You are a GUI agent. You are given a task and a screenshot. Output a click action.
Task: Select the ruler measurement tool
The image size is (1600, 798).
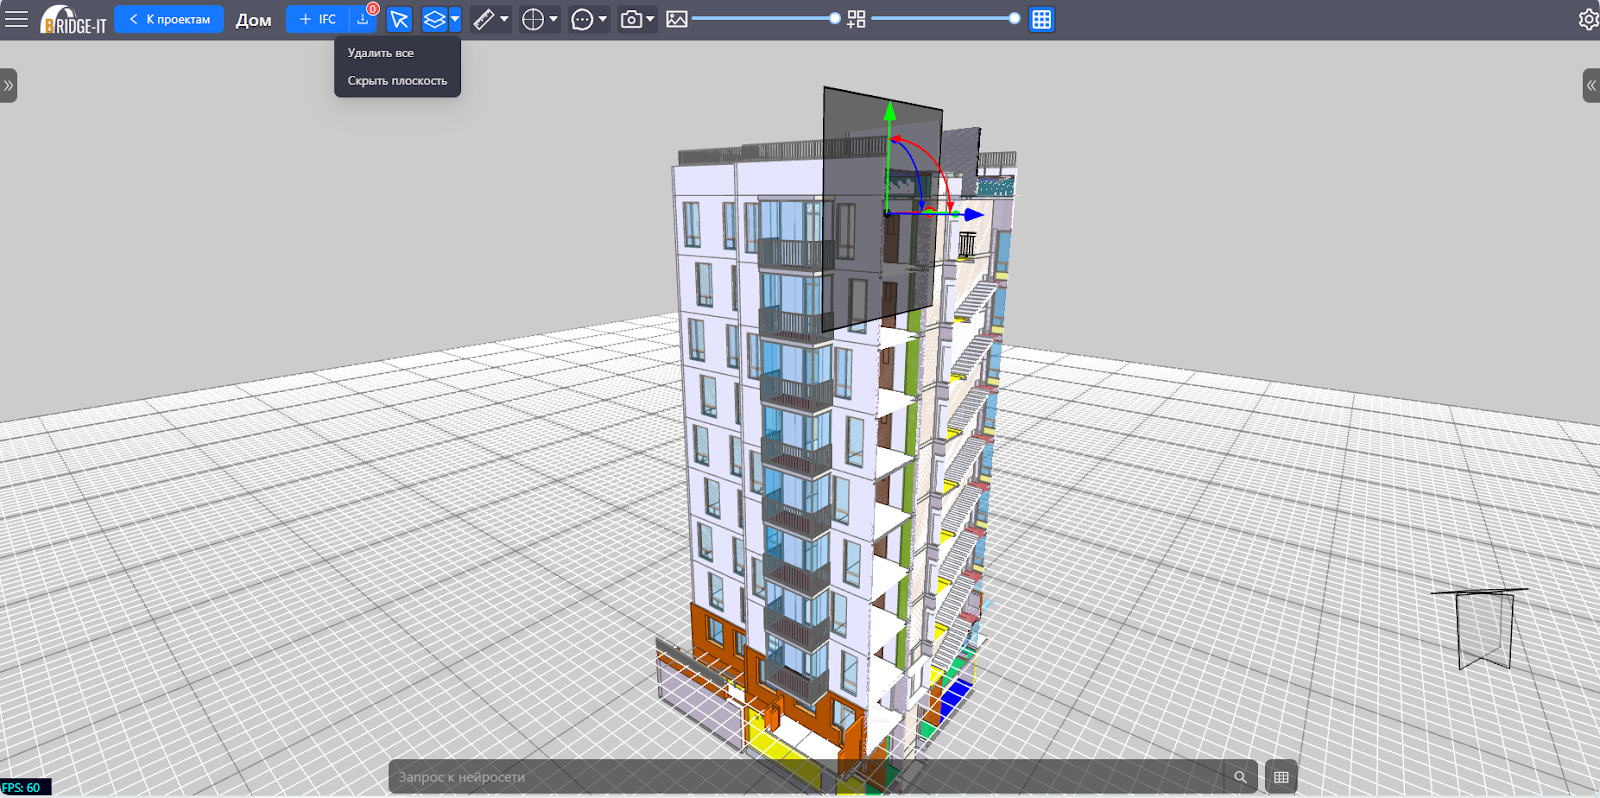pyautogui.click(x=484, y=19)
